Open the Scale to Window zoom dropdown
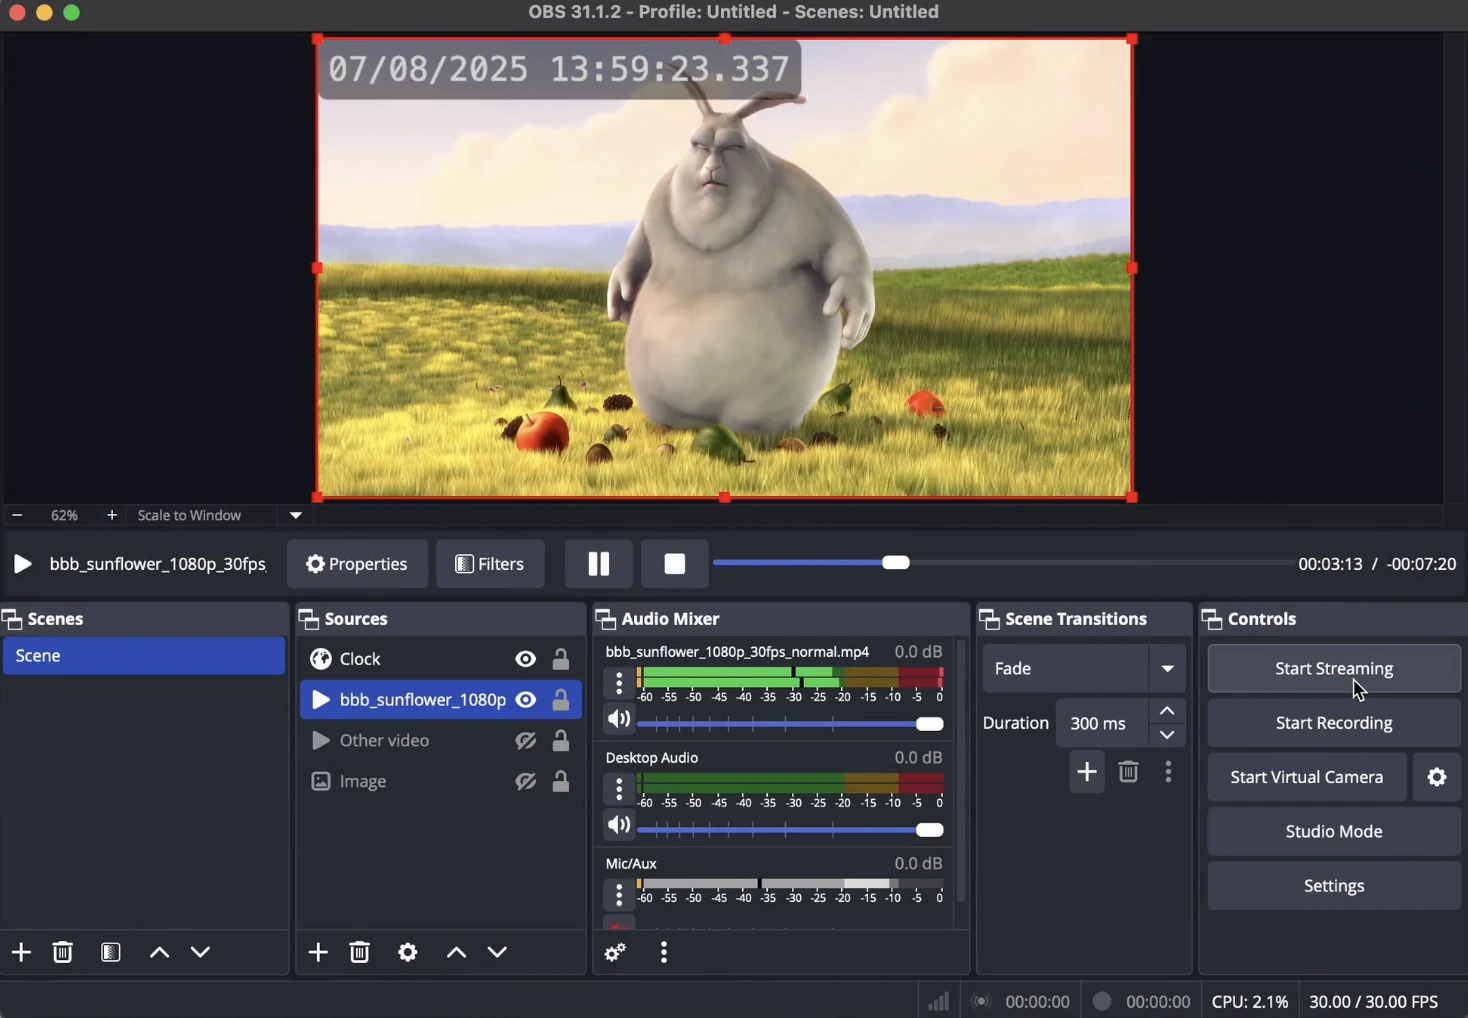 click(x=296, y=516)
